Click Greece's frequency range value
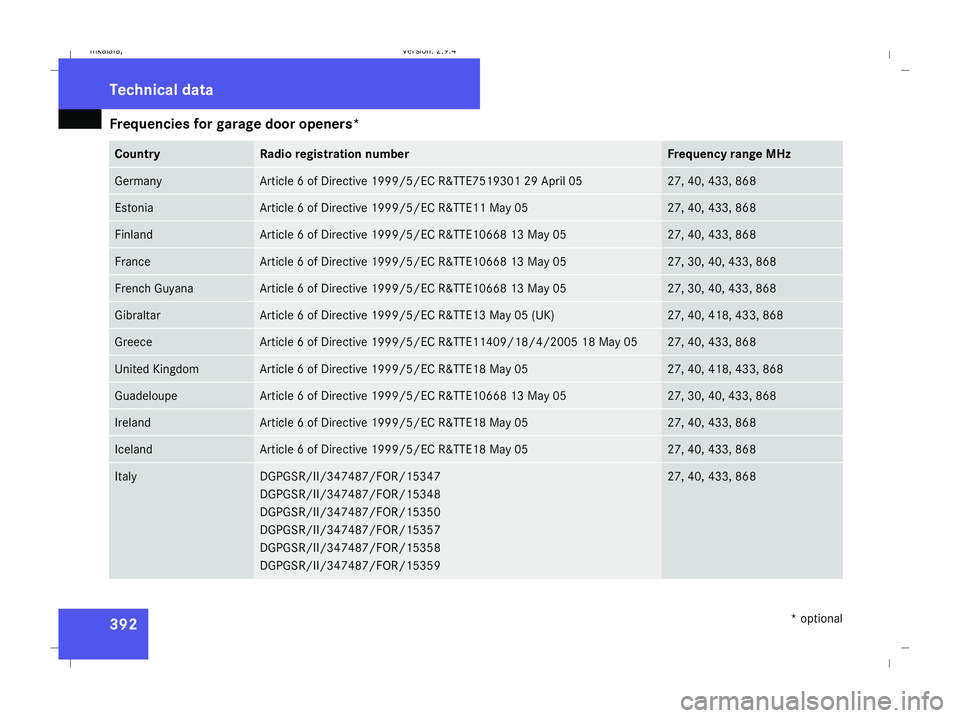This screenshot has height=718, width=960. tap(711, 342)
